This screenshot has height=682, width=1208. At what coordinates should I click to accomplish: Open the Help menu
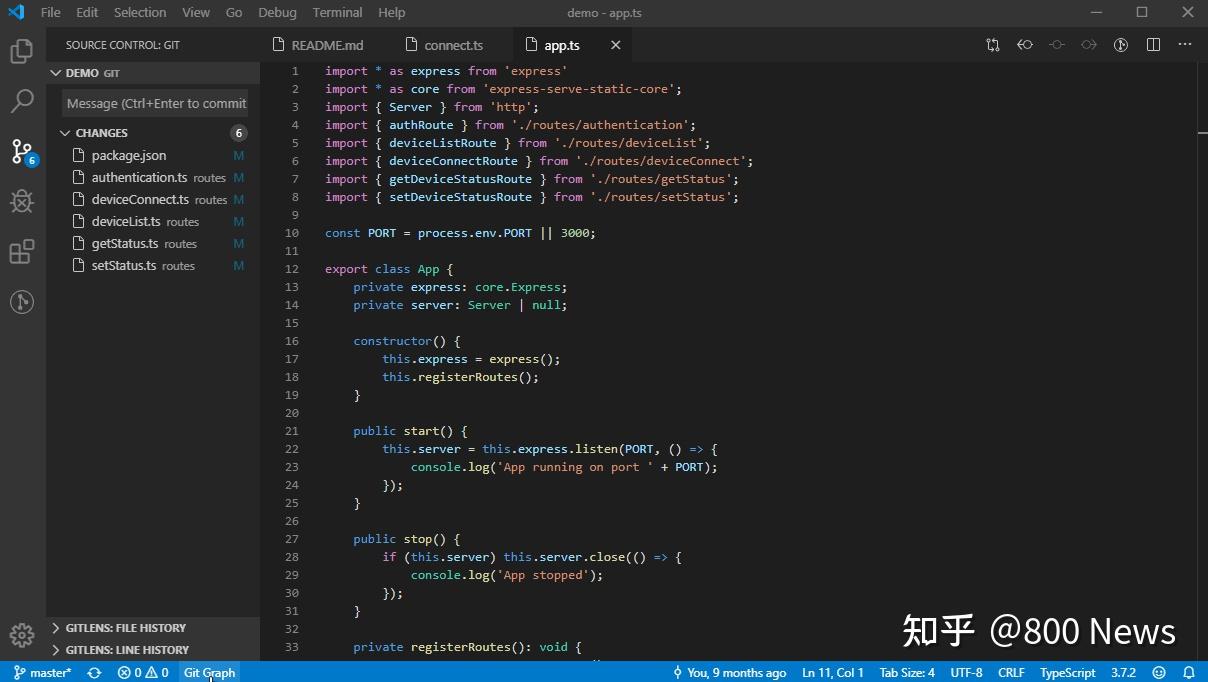pyautogui.click(x=392, y=12)
